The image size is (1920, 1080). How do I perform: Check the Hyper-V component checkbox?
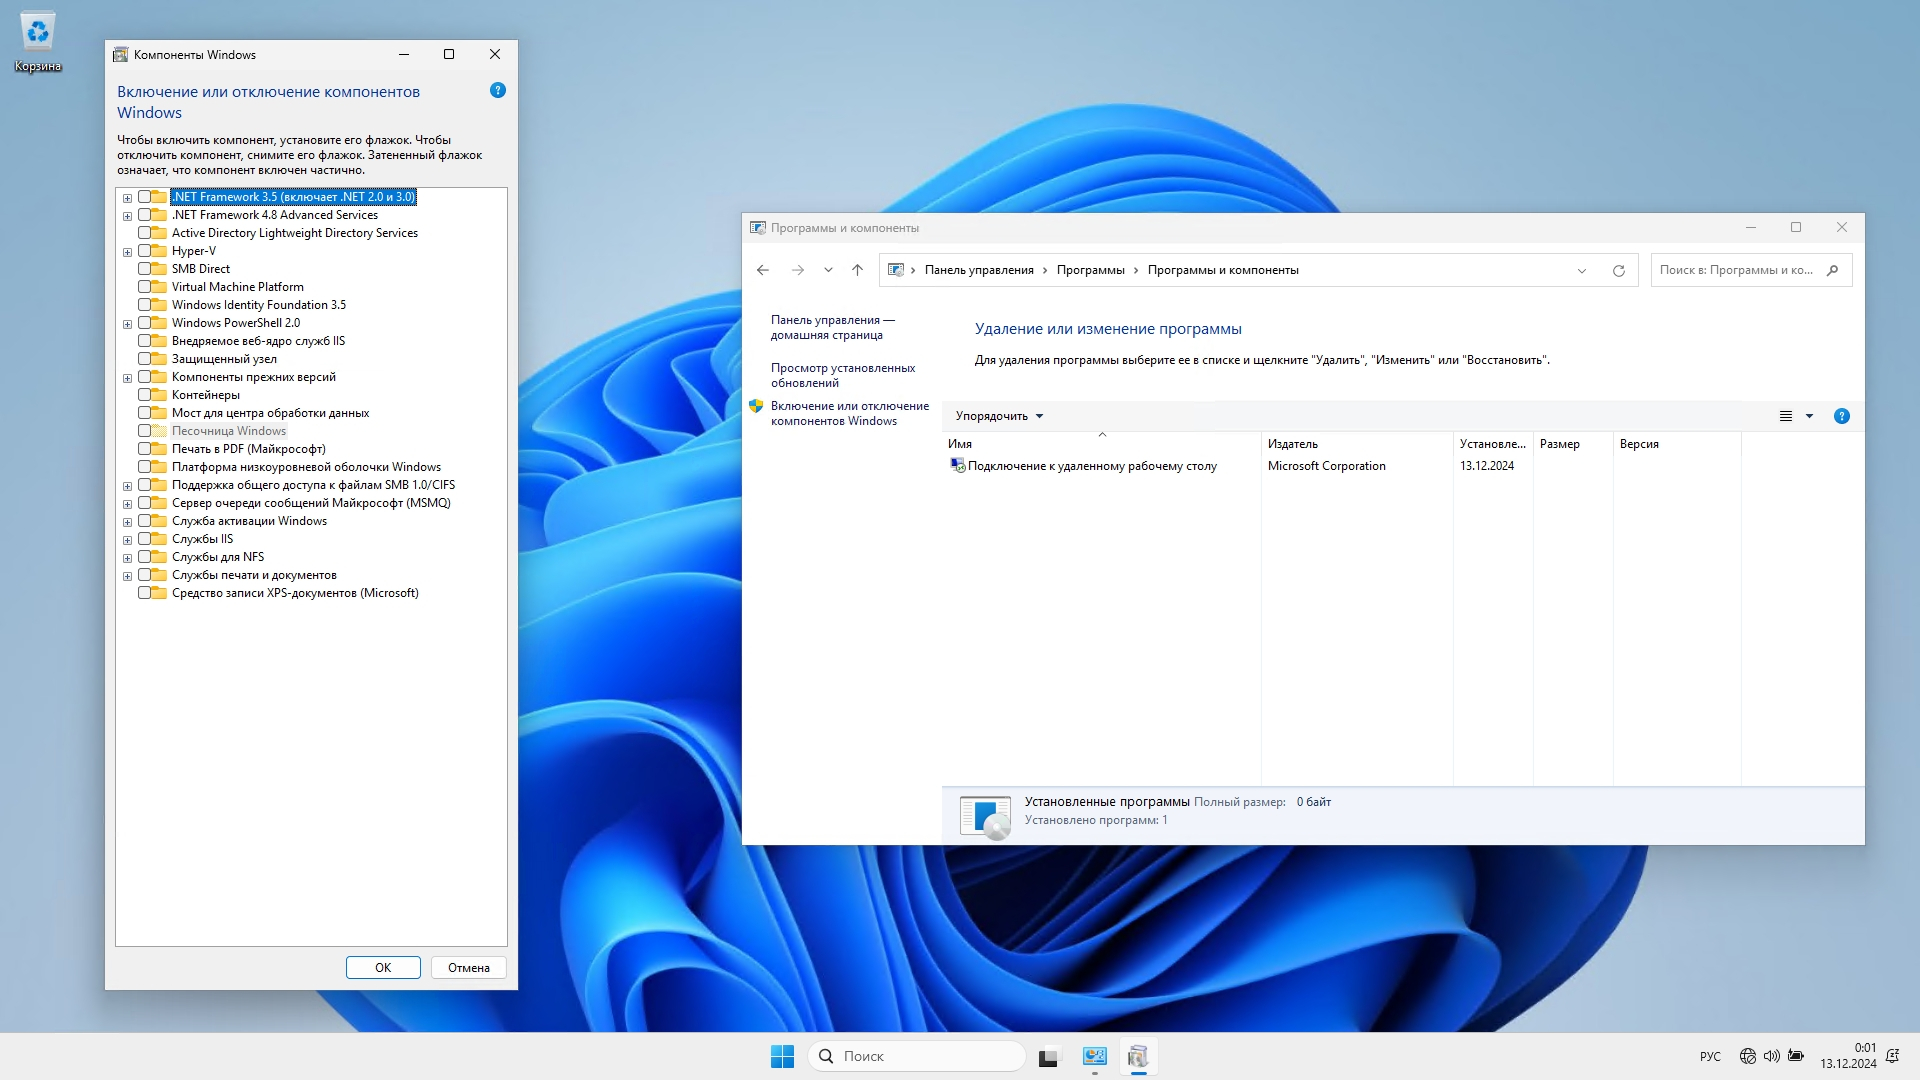tap(145, 251)
